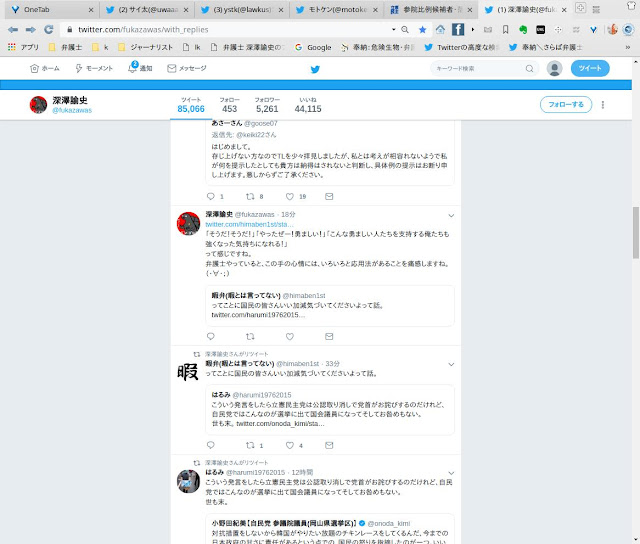
Task: Open the Twitterの高度な検索 bookmark
Action: pyautogui.click(x=462, y=47)
